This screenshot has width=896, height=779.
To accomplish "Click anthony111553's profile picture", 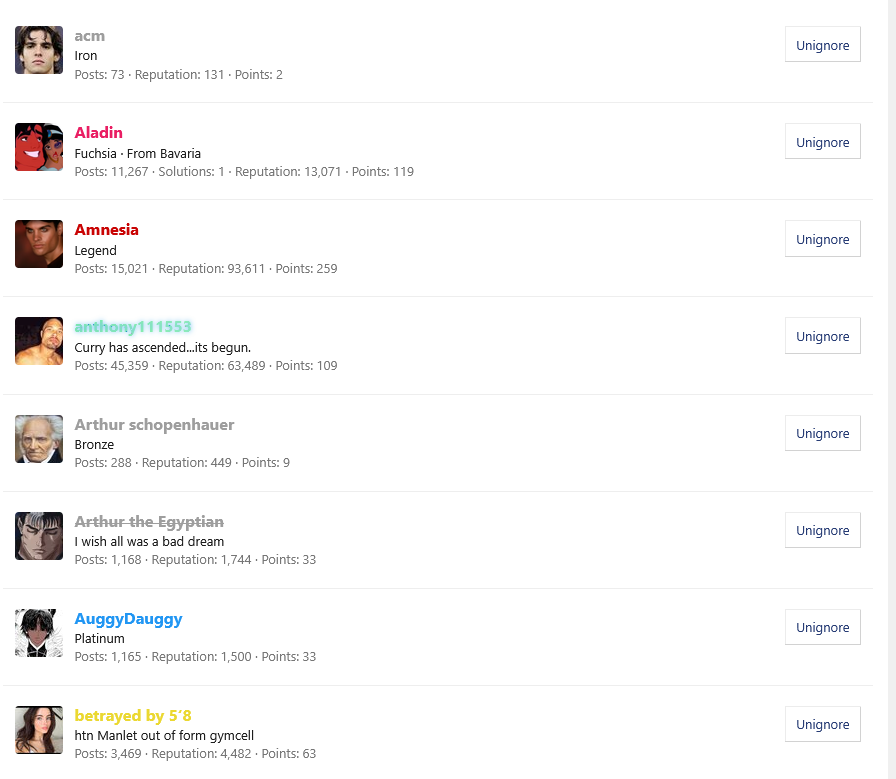I will coord(39,341).
